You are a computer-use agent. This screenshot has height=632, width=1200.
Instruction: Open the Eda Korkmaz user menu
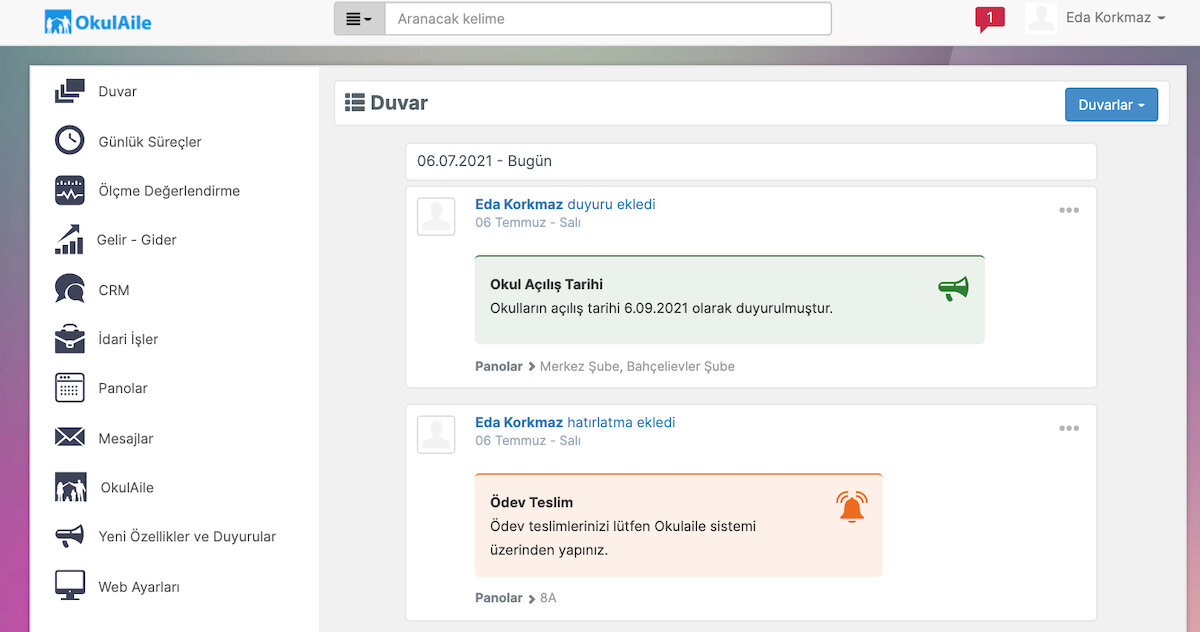[x=1116, y=18]
